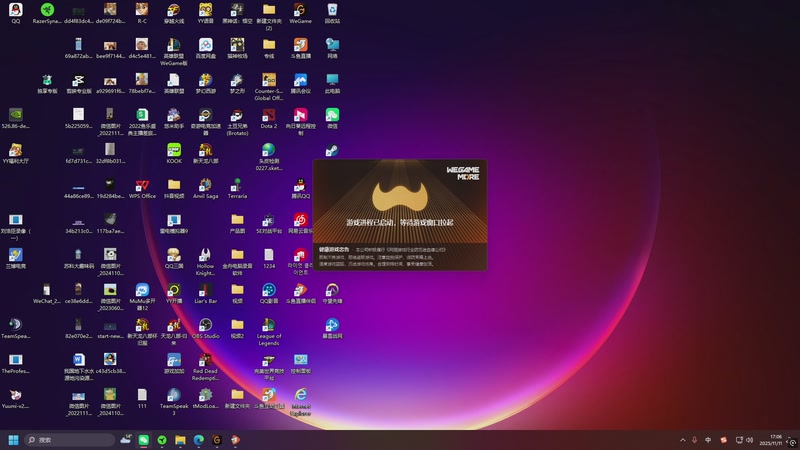This screenshot has height=450, width=800.
Task: Open WeGame from the taskbar
Action: click(x=217, y=440)
